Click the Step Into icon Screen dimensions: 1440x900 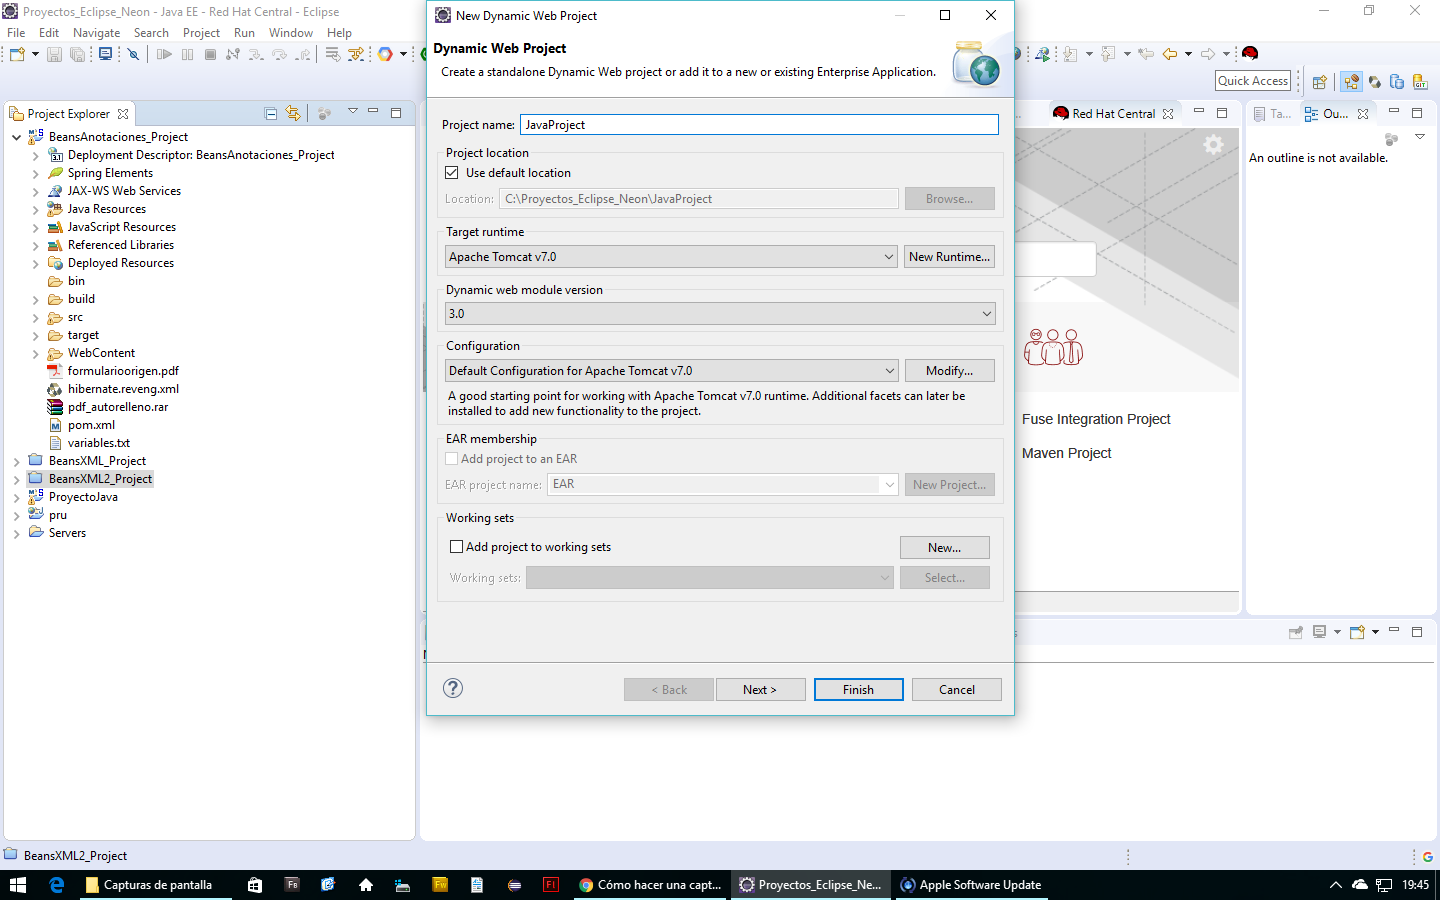coord(256,54)
